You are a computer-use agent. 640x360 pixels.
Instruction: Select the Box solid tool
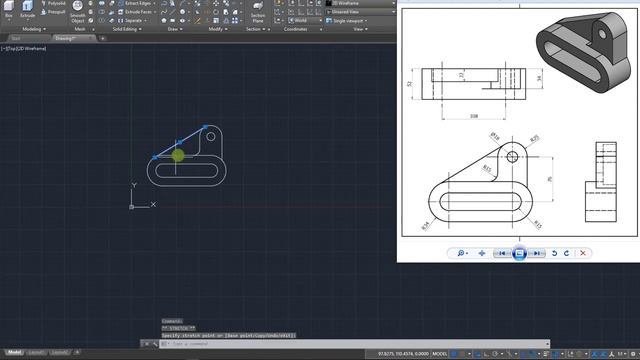pos(9,9)
